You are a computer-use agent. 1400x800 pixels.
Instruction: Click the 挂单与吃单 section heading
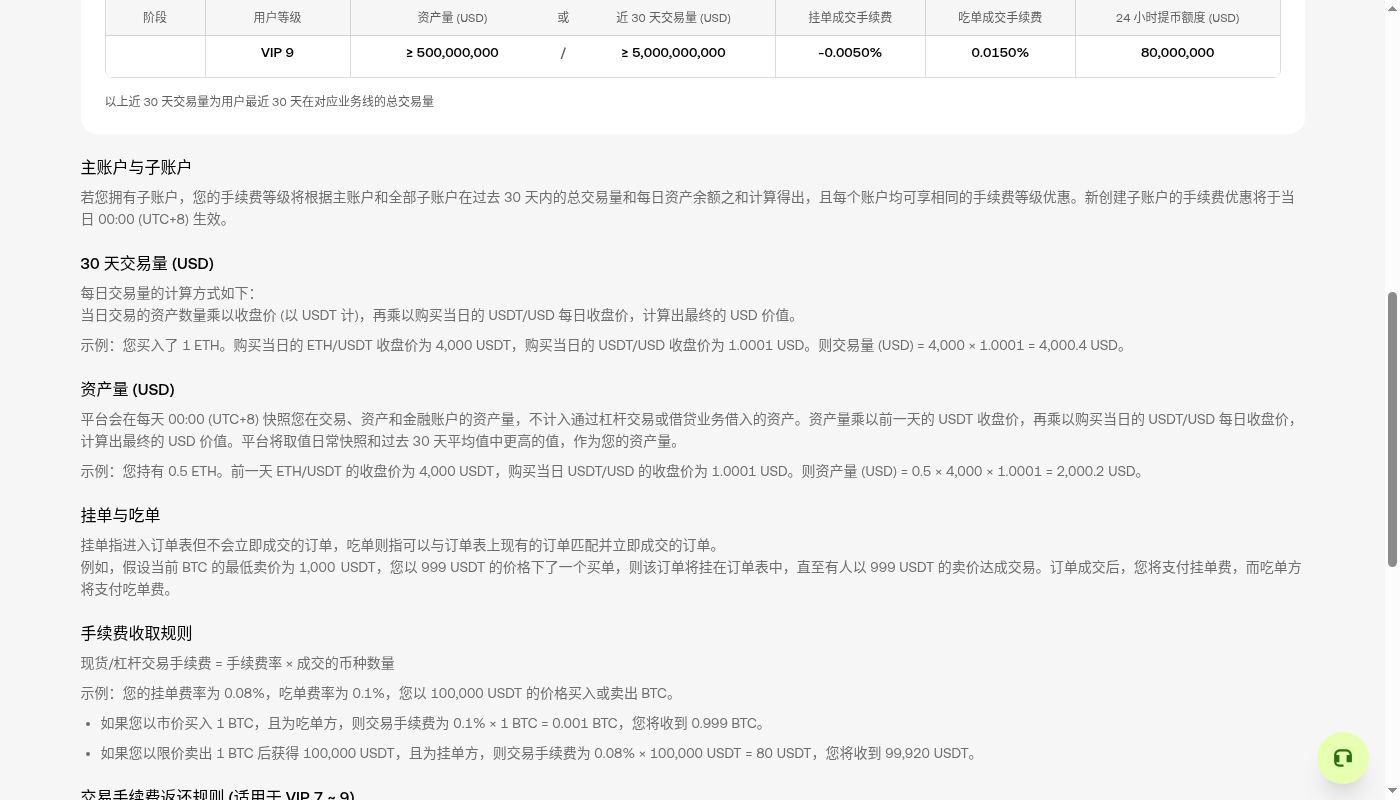tap(121, 515)
